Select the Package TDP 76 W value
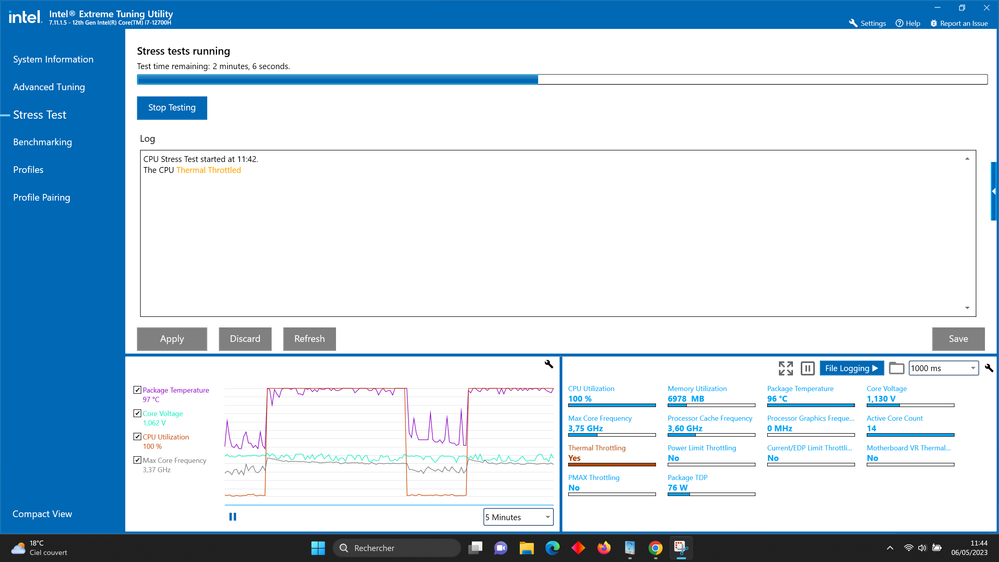The height and width of the screenshot is (562, 999). click(678, 488)
